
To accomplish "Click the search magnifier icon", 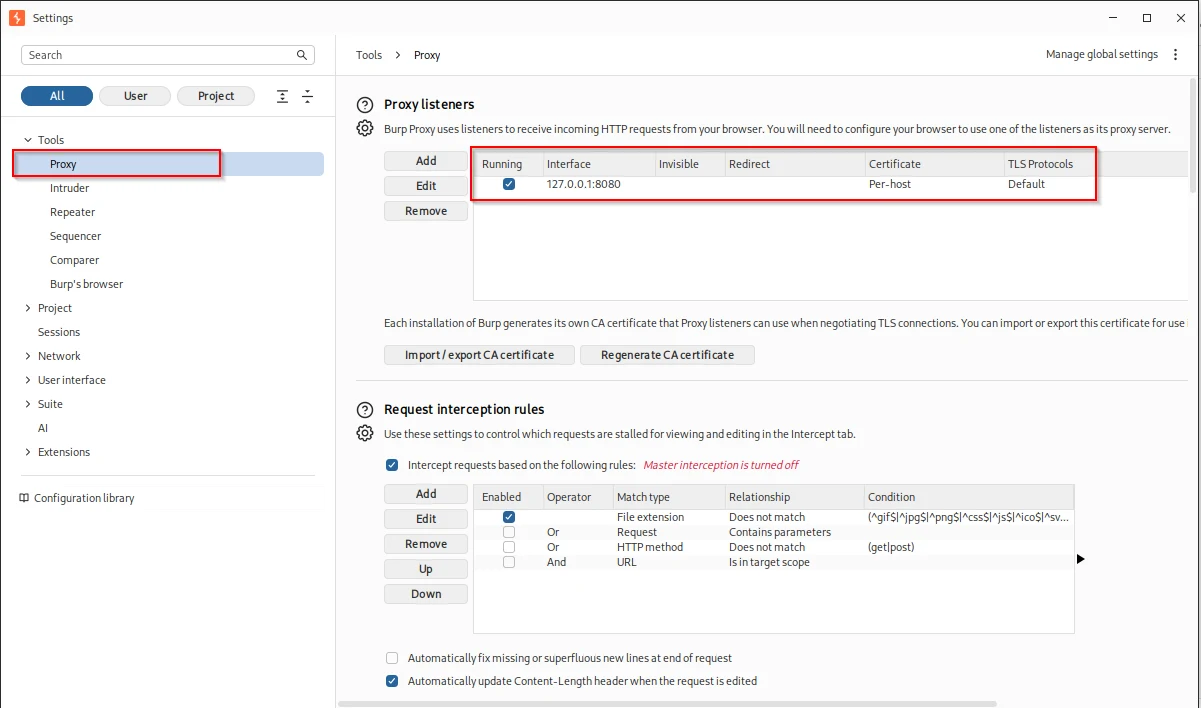I will click(302, 55).
